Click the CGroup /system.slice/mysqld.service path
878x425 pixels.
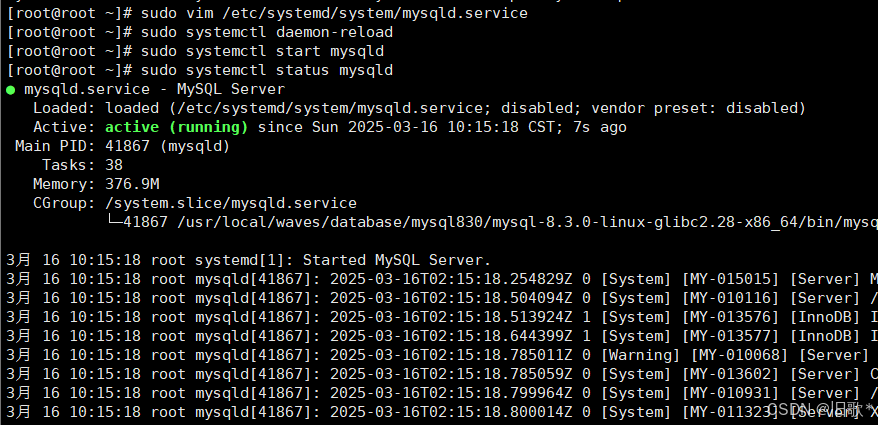[230, 203]
